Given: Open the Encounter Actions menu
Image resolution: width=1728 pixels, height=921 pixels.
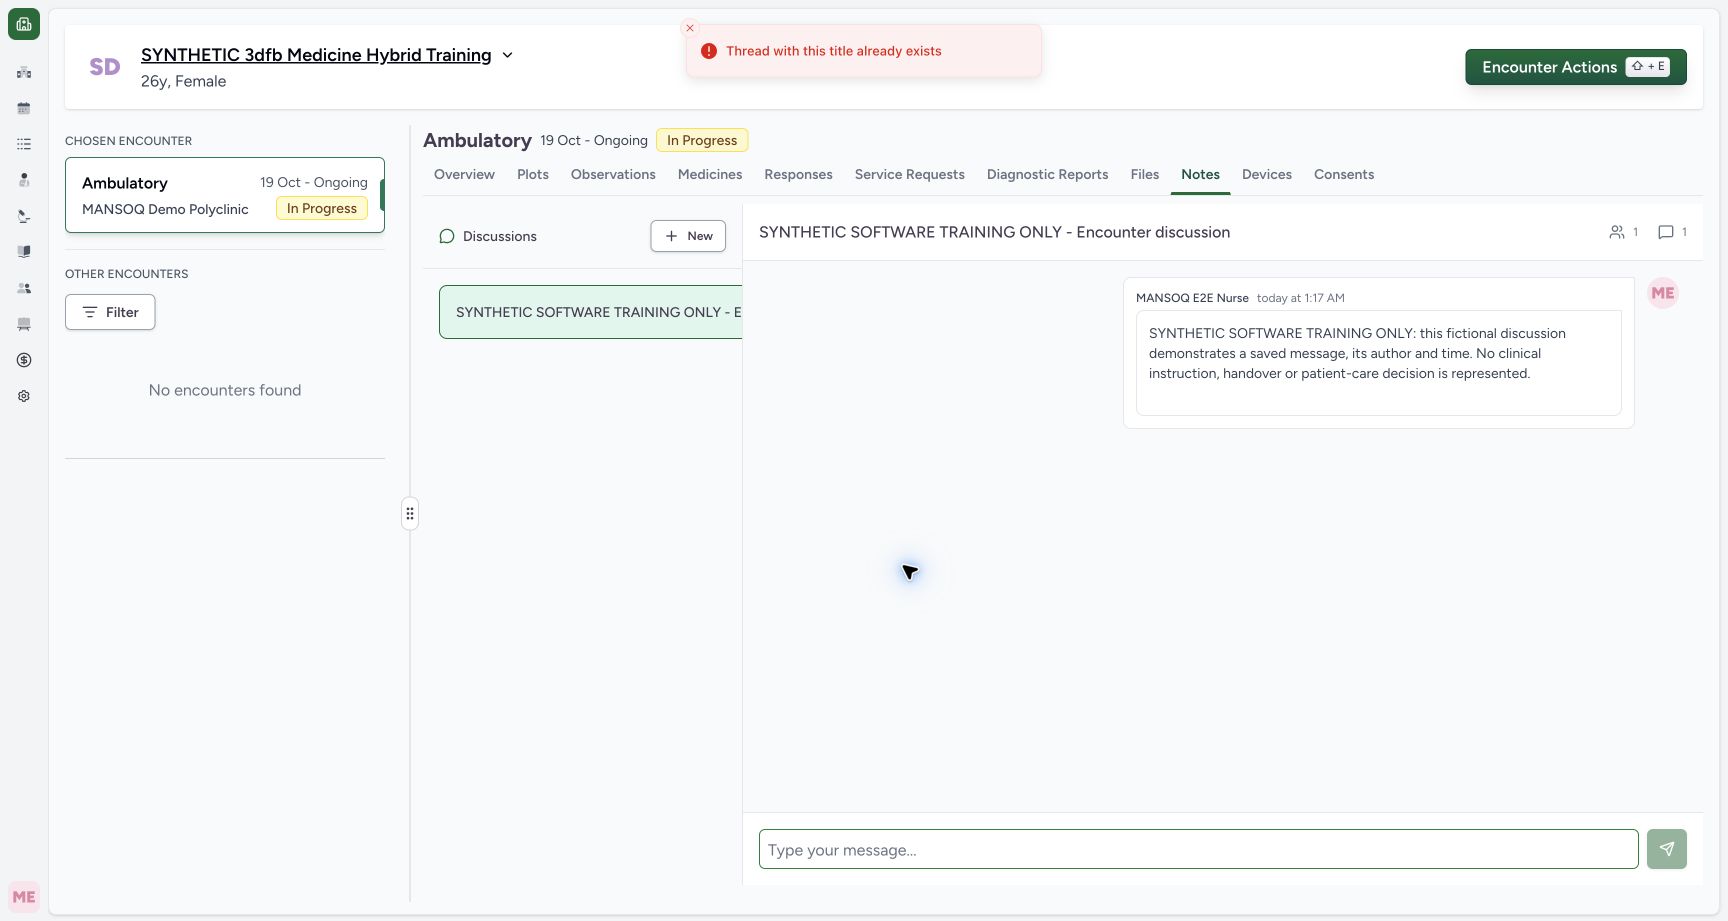Looking at the screenshot, I should pos(1576,67).
